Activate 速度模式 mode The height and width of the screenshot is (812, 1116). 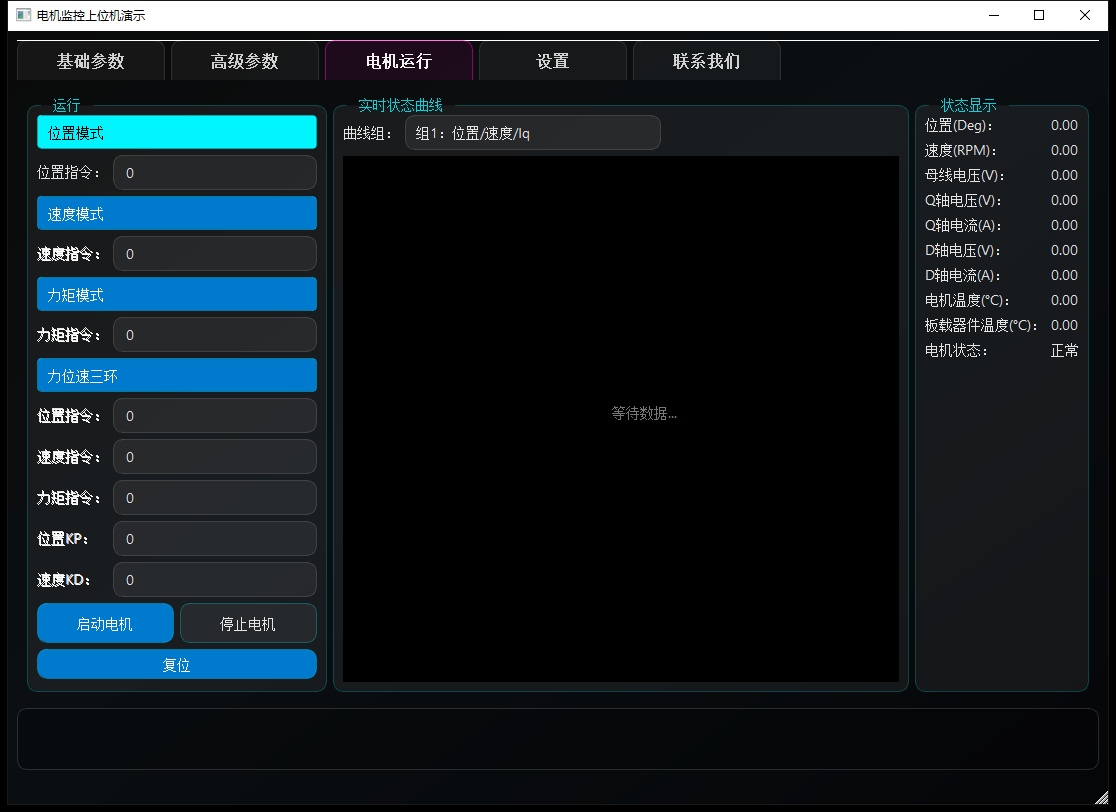coord(177,213)
